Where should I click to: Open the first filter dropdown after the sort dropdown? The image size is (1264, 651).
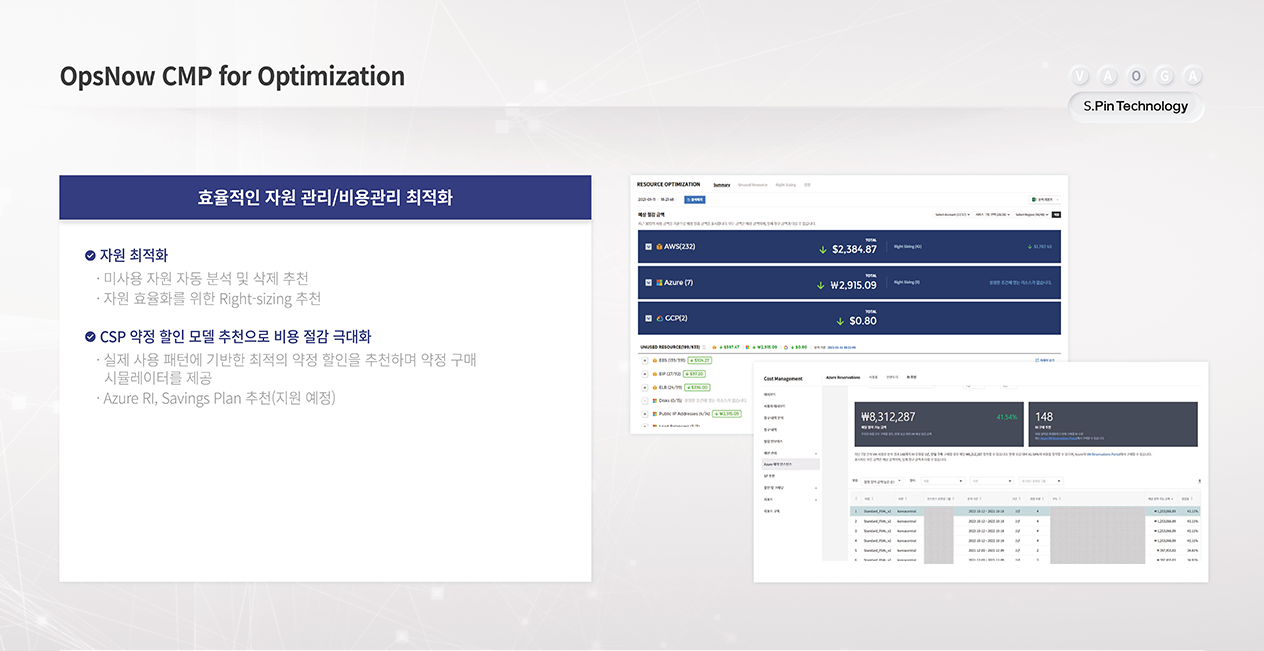click(943, 481)
